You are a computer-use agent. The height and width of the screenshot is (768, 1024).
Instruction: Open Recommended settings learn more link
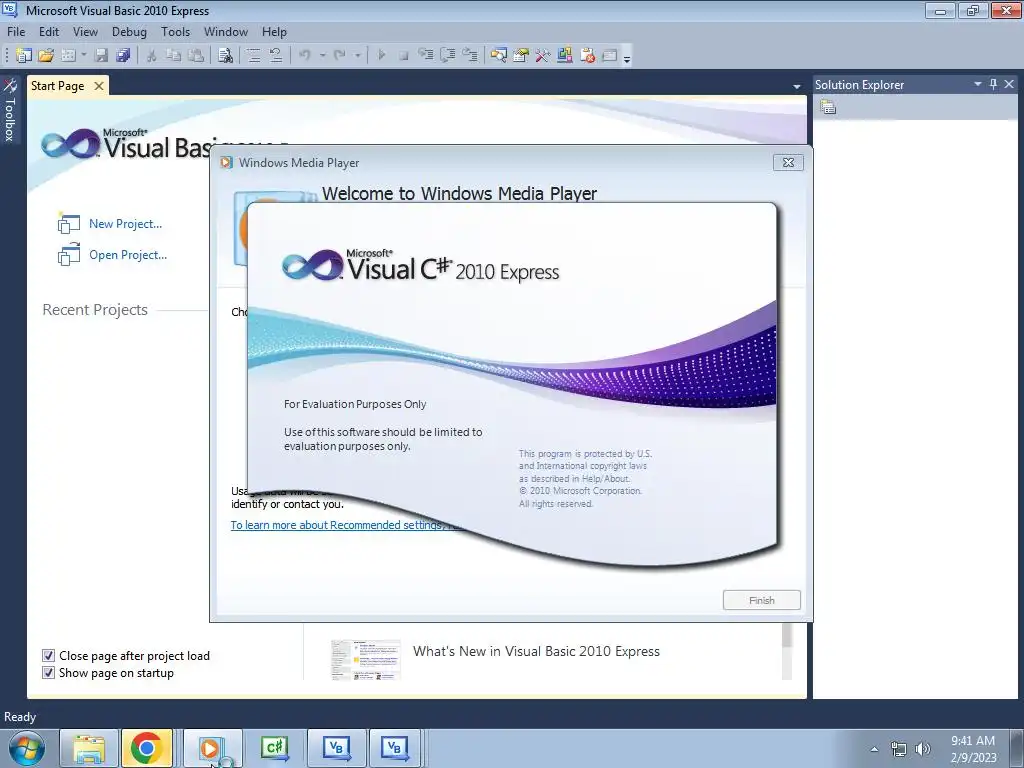point(346,525)
